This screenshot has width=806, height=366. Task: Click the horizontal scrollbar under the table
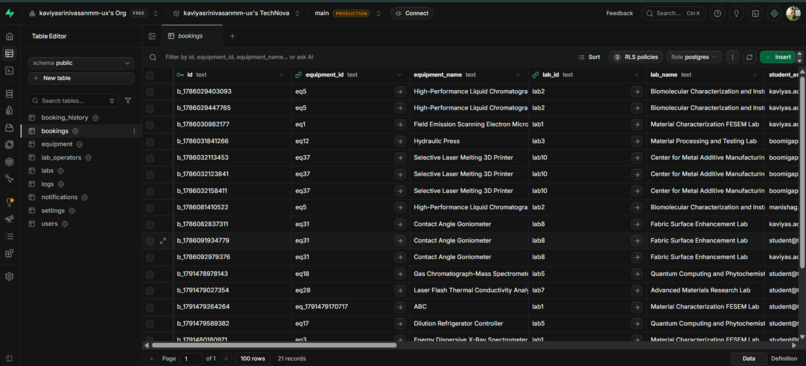coord(274,345)
